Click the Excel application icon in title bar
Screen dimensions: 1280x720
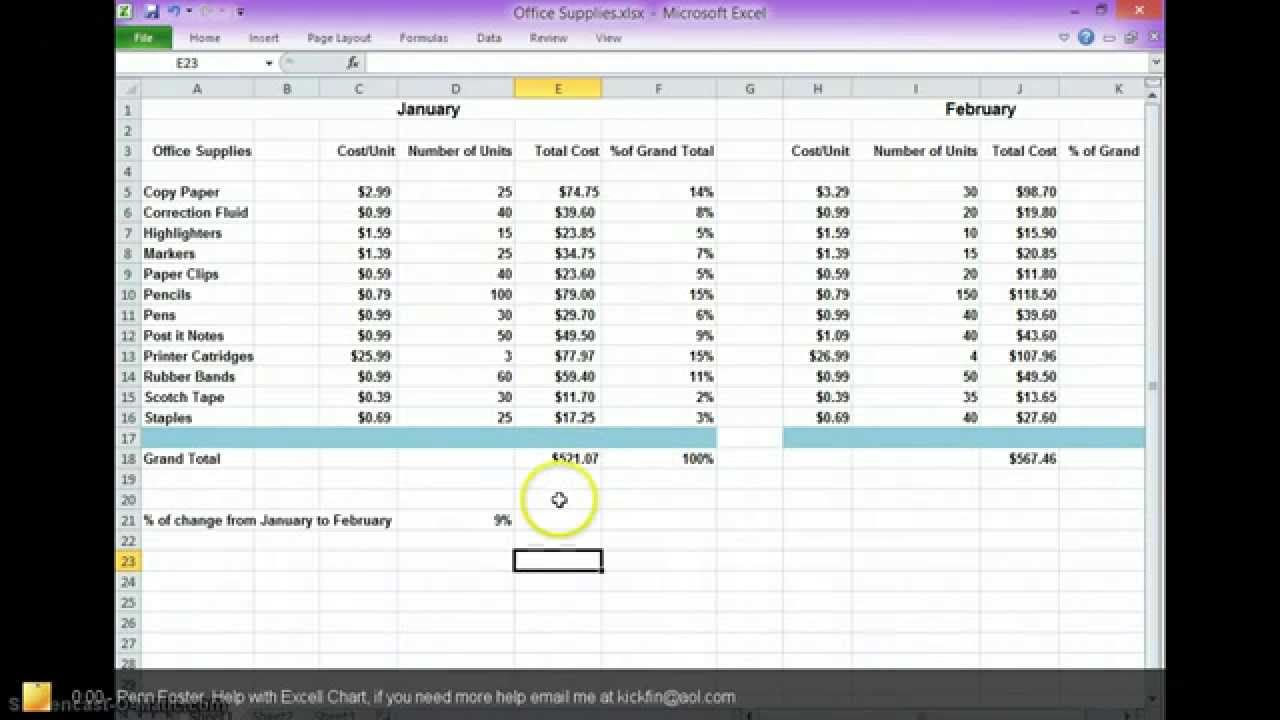(x=127, y=12)
